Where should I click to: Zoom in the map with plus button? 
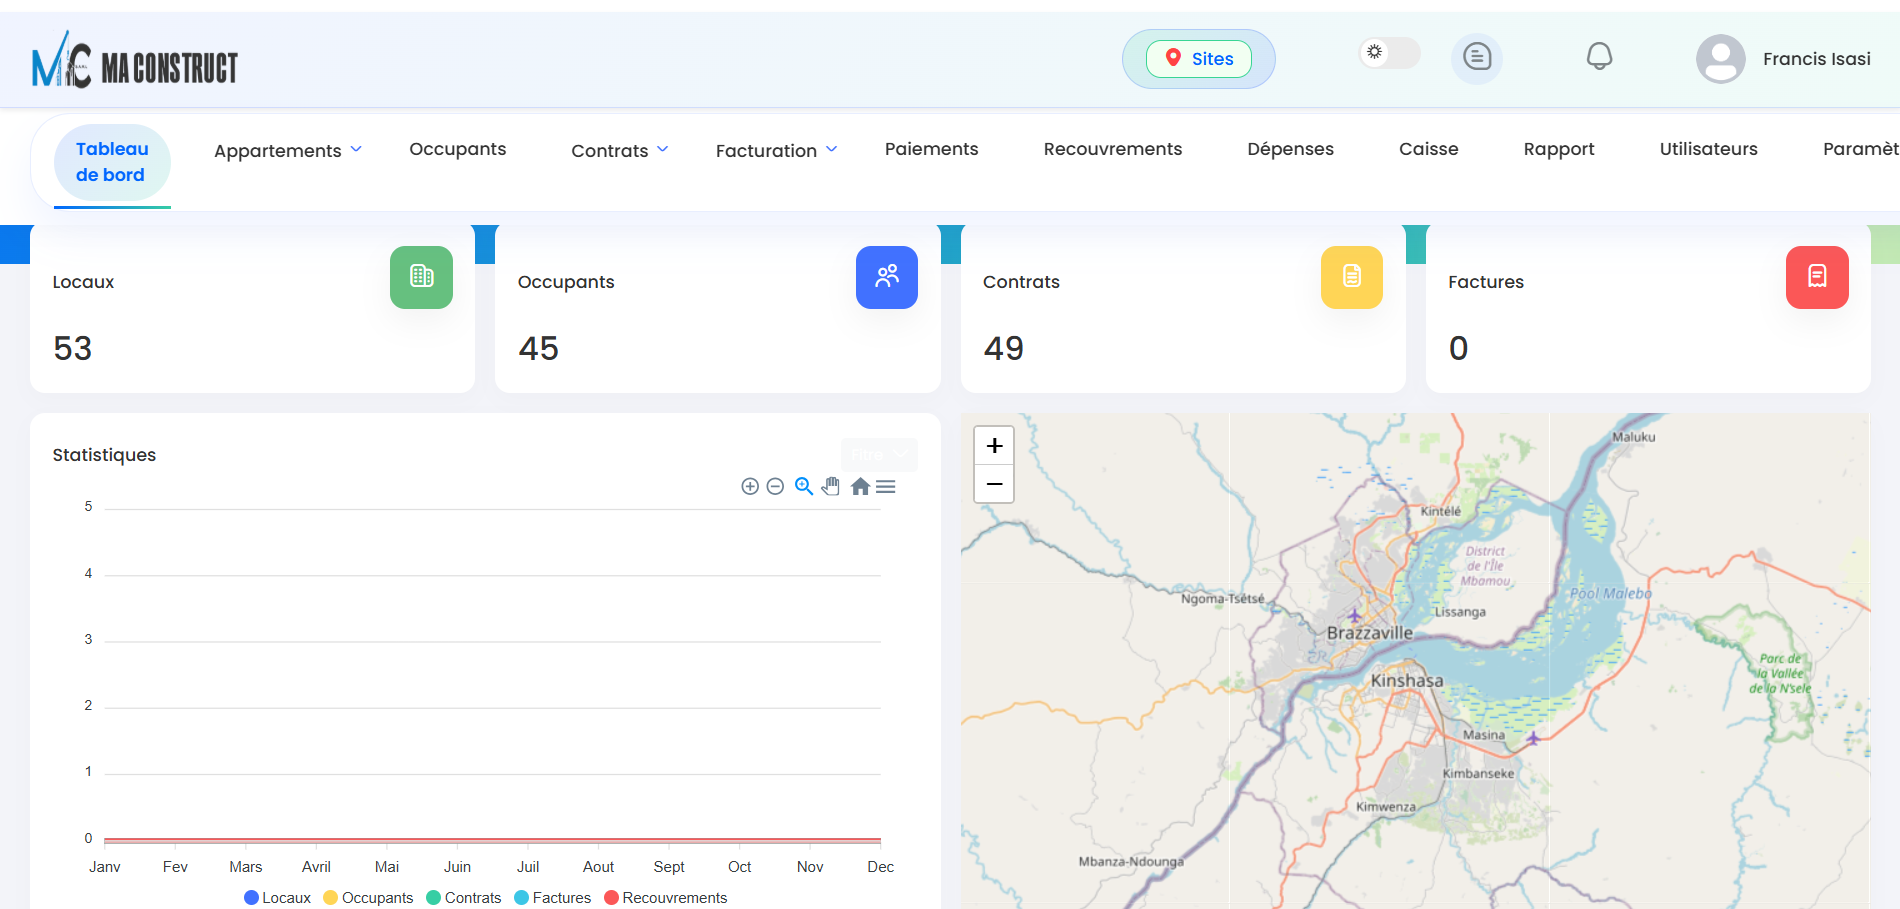(x=994, y=446)
